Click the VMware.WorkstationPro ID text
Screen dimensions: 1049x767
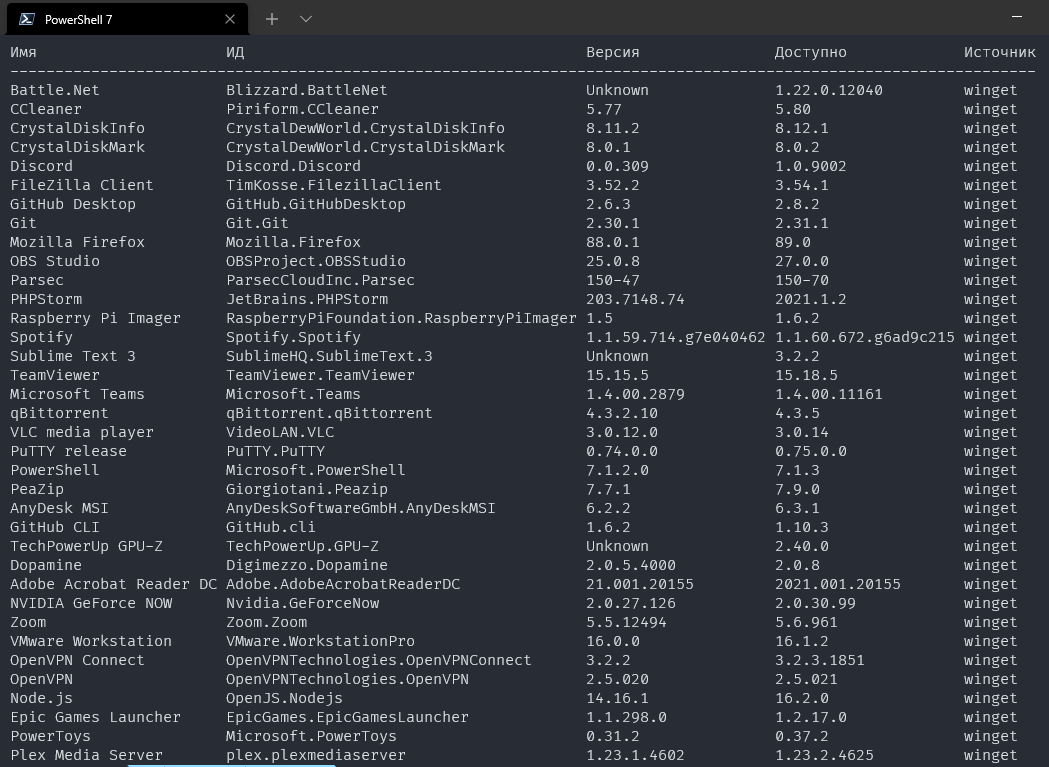pos(320,641)
